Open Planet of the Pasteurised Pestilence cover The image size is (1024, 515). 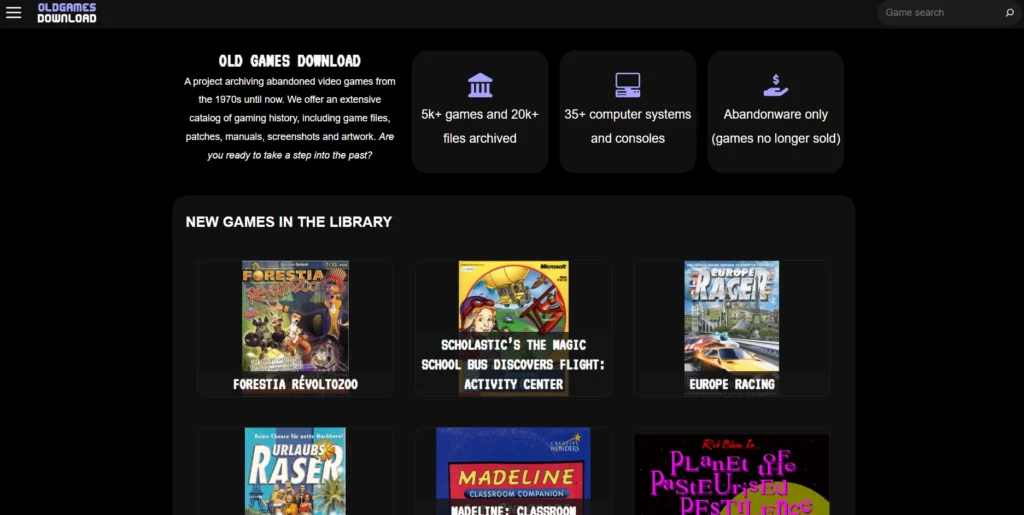pyautogui.click(x=731, y=475)
